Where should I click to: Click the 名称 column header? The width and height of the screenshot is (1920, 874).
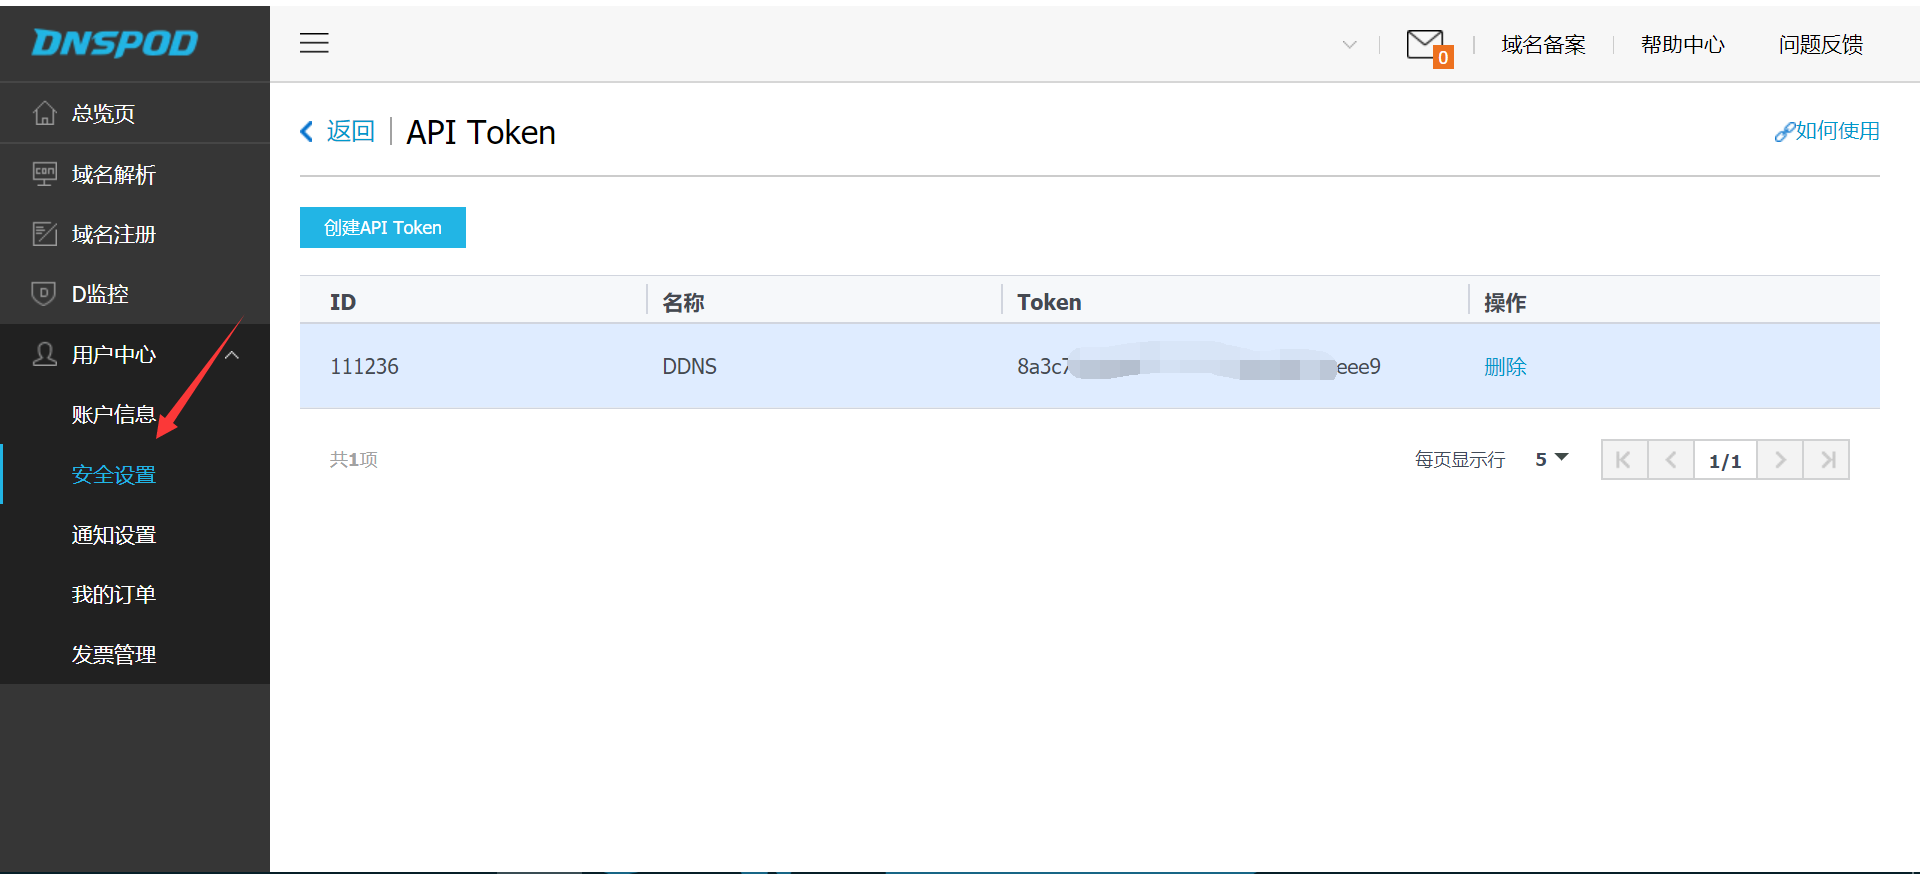[683, 302]
